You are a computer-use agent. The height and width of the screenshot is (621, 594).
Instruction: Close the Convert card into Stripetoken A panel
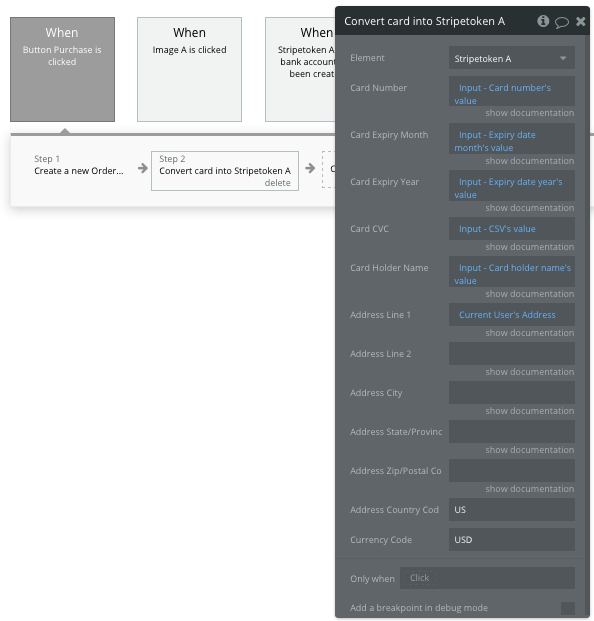[581, 21]
